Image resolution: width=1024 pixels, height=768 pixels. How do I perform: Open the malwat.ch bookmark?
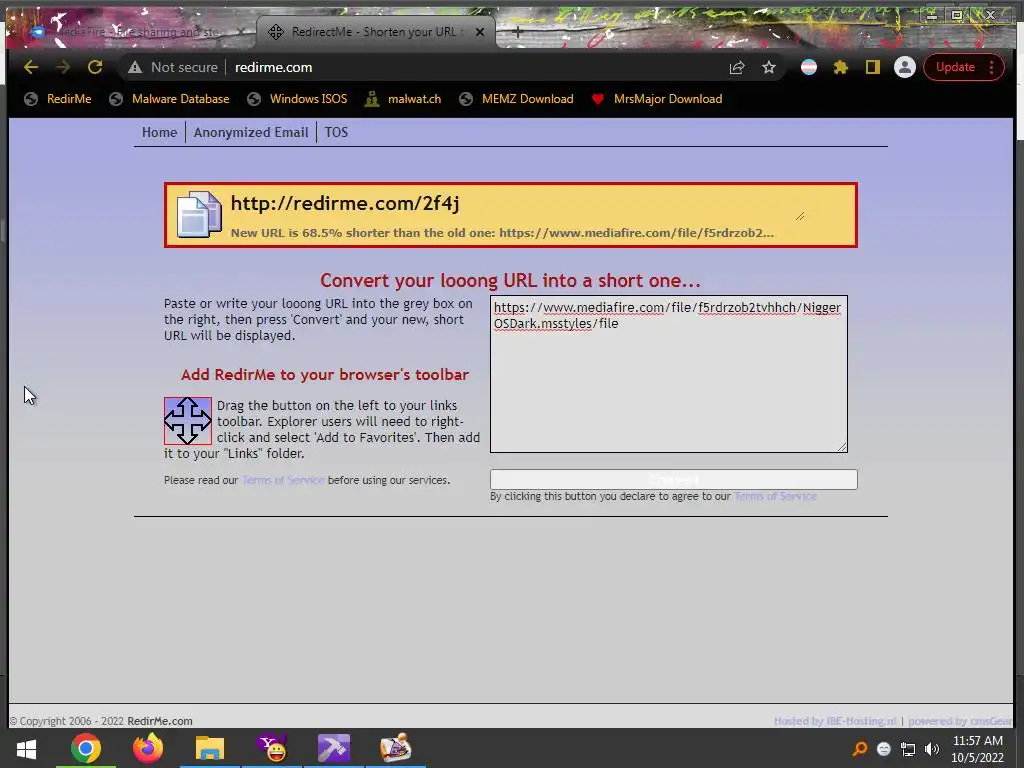pos(403,99)
